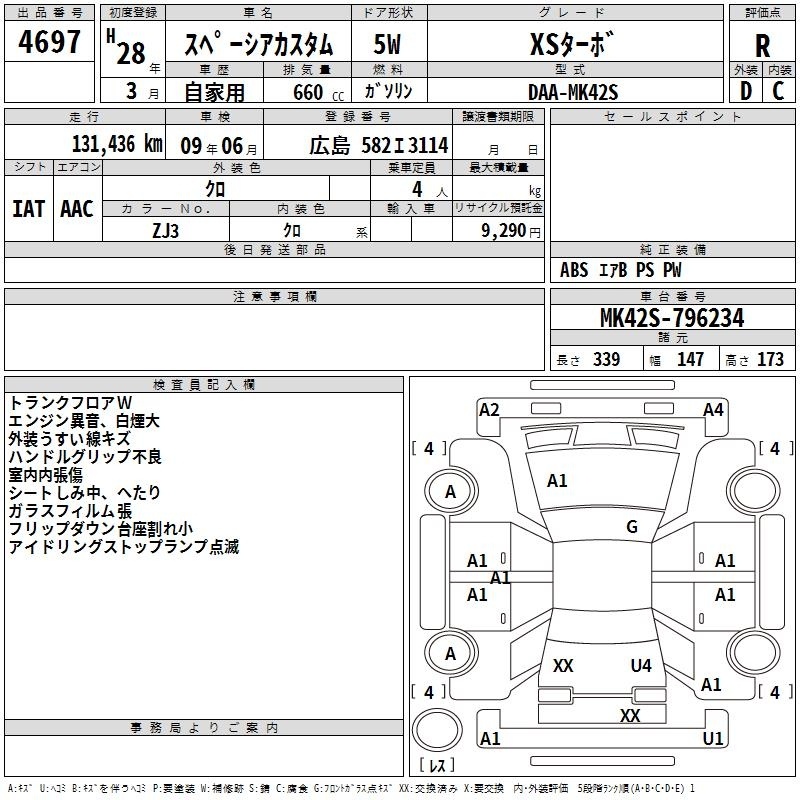800x800 pixels.
Task: Click the color number ZJ3
Action: coord(166,229)
